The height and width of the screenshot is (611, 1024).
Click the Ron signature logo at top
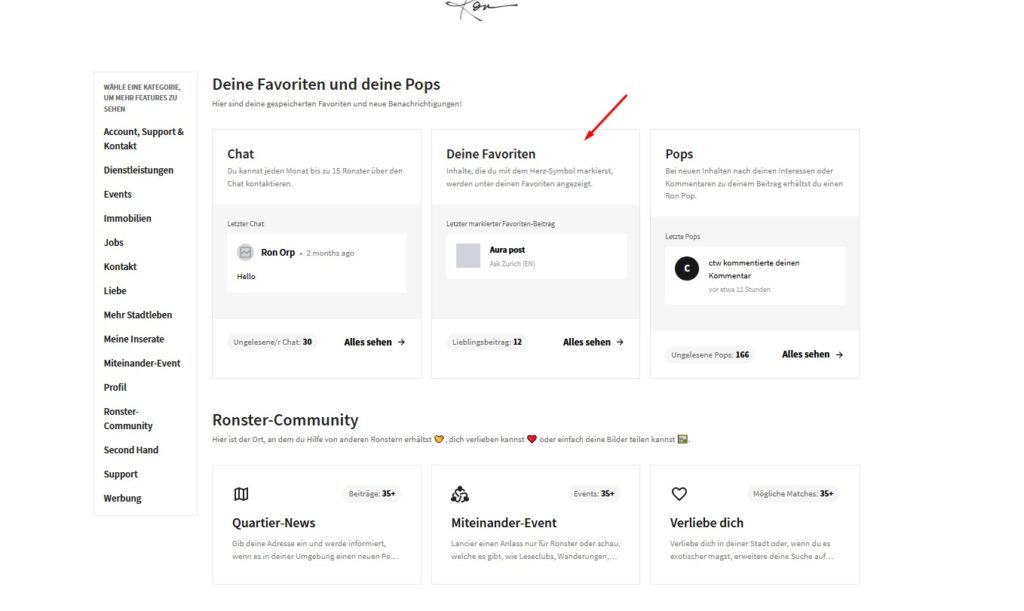coord(480,10)
